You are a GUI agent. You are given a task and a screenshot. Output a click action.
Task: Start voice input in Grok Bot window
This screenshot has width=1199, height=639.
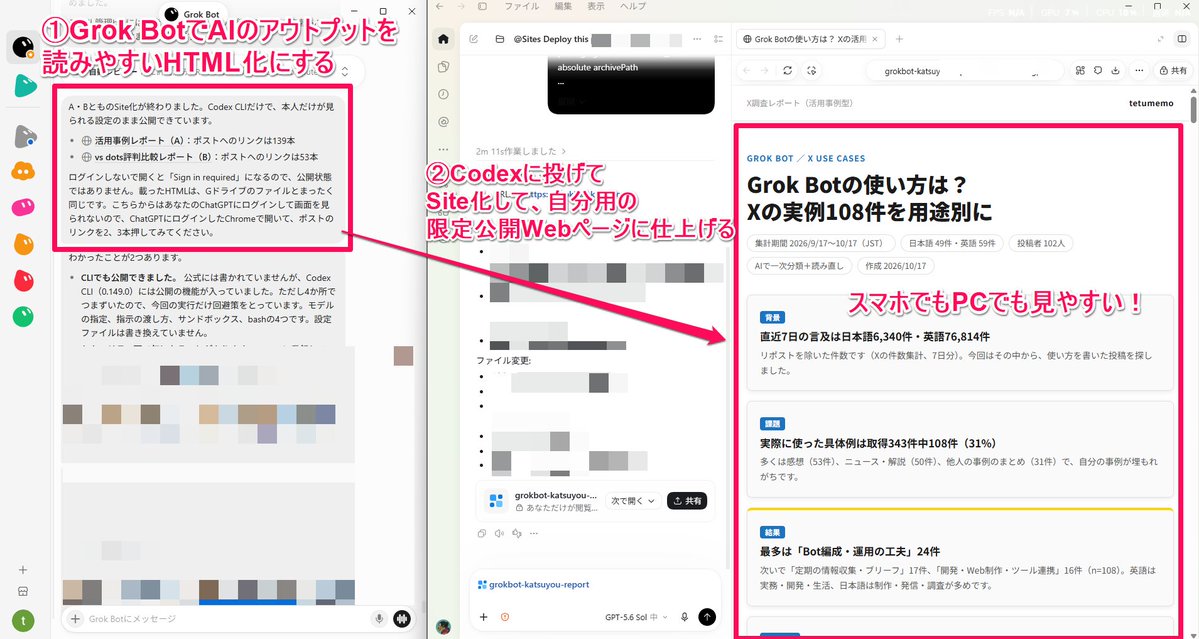point(379,618)
